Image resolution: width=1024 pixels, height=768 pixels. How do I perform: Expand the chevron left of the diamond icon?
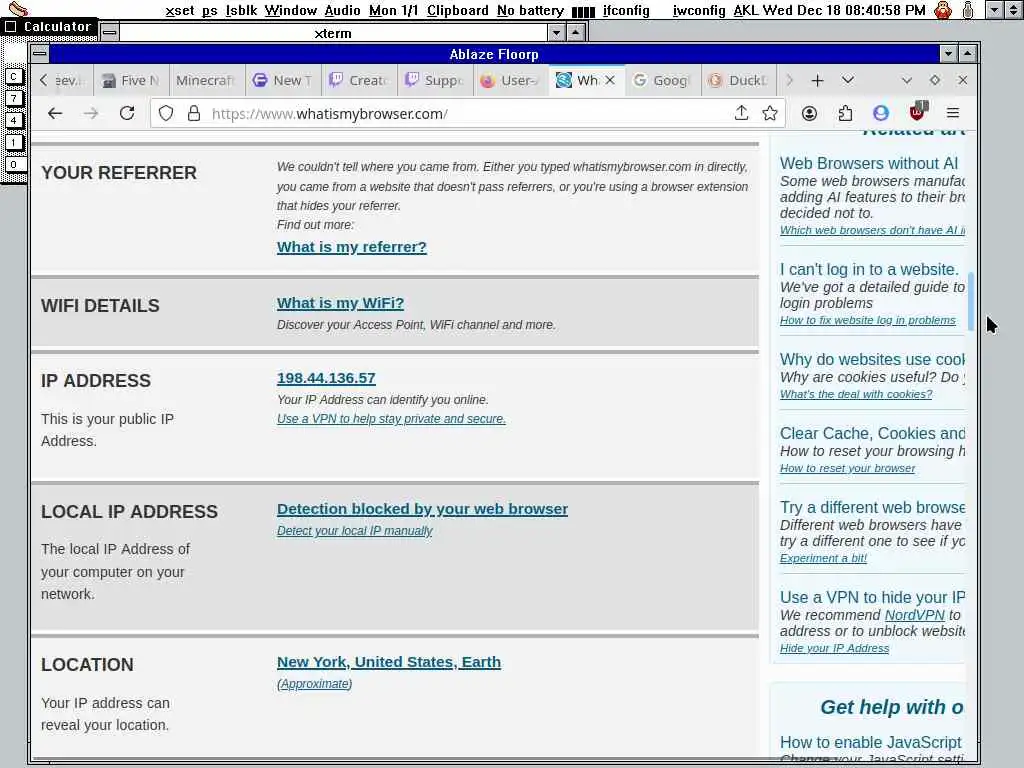(x=906, y=80)
